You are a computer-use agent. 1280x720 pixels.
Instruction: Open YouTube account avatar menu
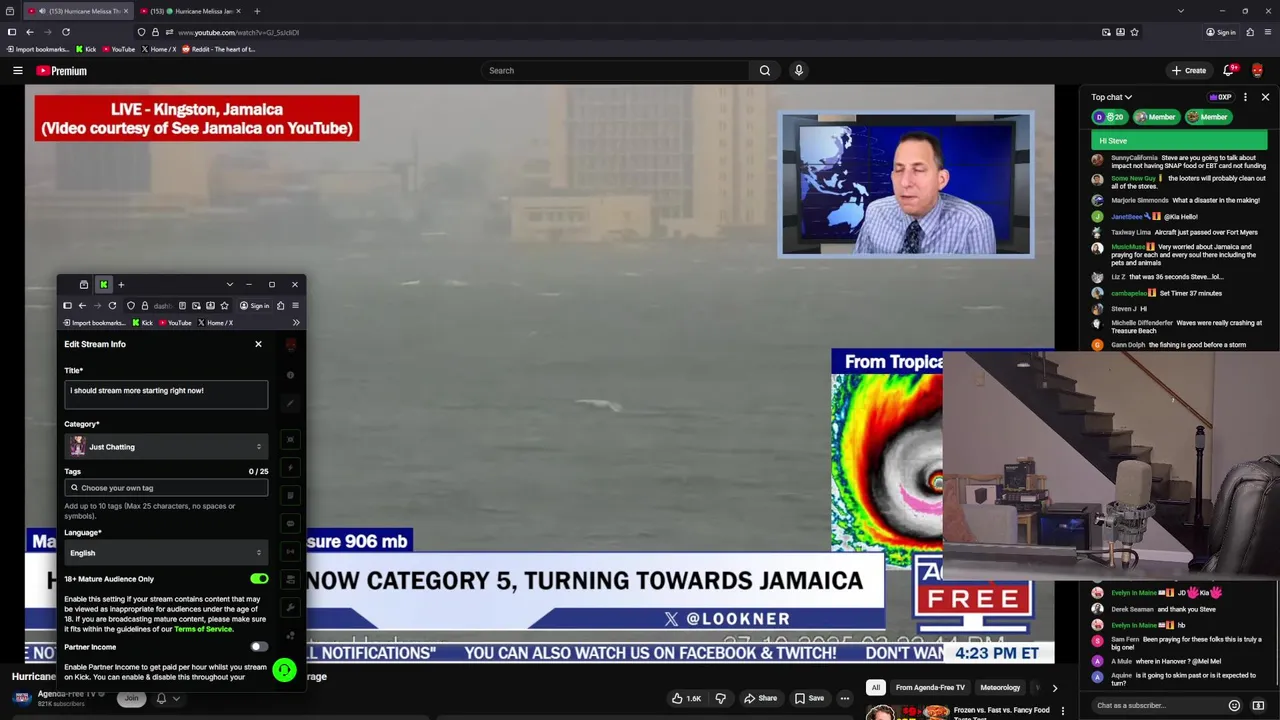[x=1257, y=71]
